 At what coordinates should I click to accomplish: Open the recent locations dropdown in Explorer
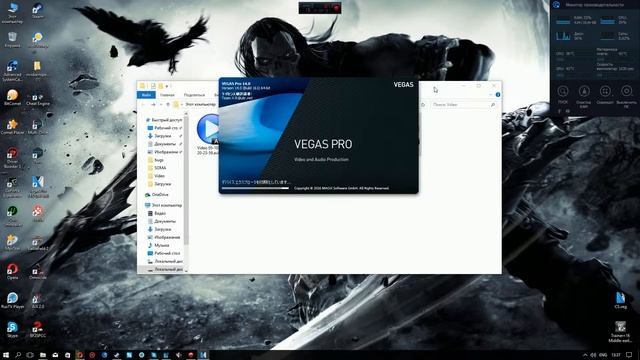[x=160, y=104]
